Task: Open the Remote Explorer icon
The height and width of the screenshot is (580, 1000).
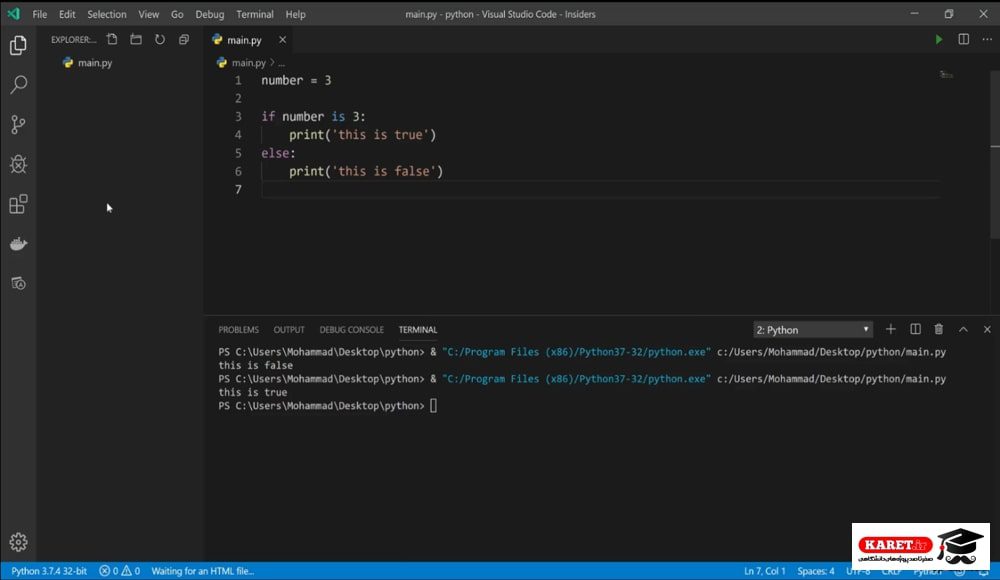Action: [18, 283]
